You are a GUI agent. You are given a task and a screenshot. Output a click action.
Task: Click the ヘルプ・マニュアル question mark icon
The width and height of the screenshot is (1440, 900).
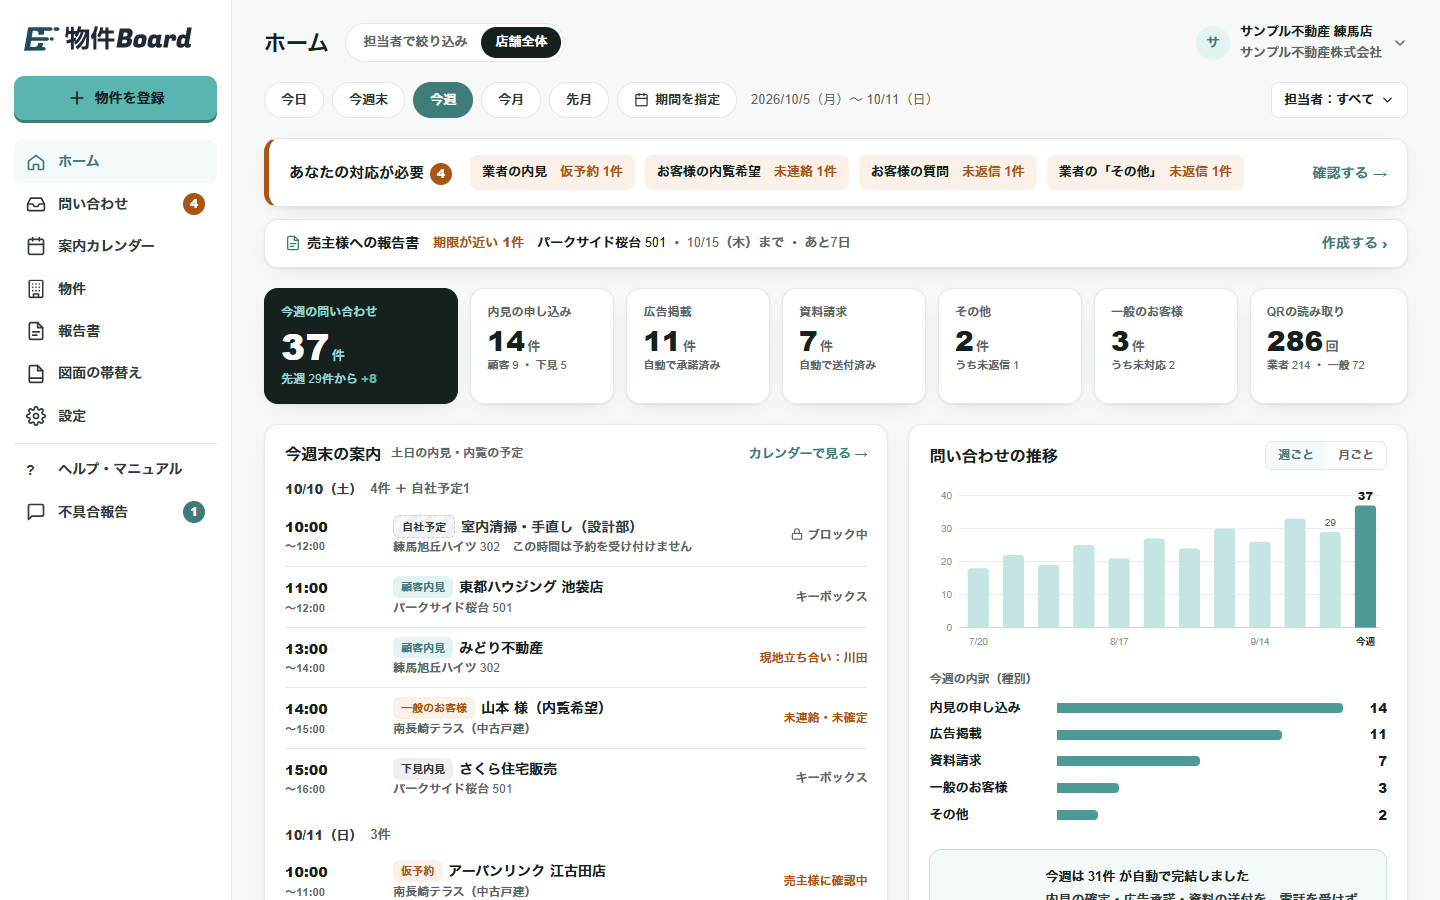(31, 469)
